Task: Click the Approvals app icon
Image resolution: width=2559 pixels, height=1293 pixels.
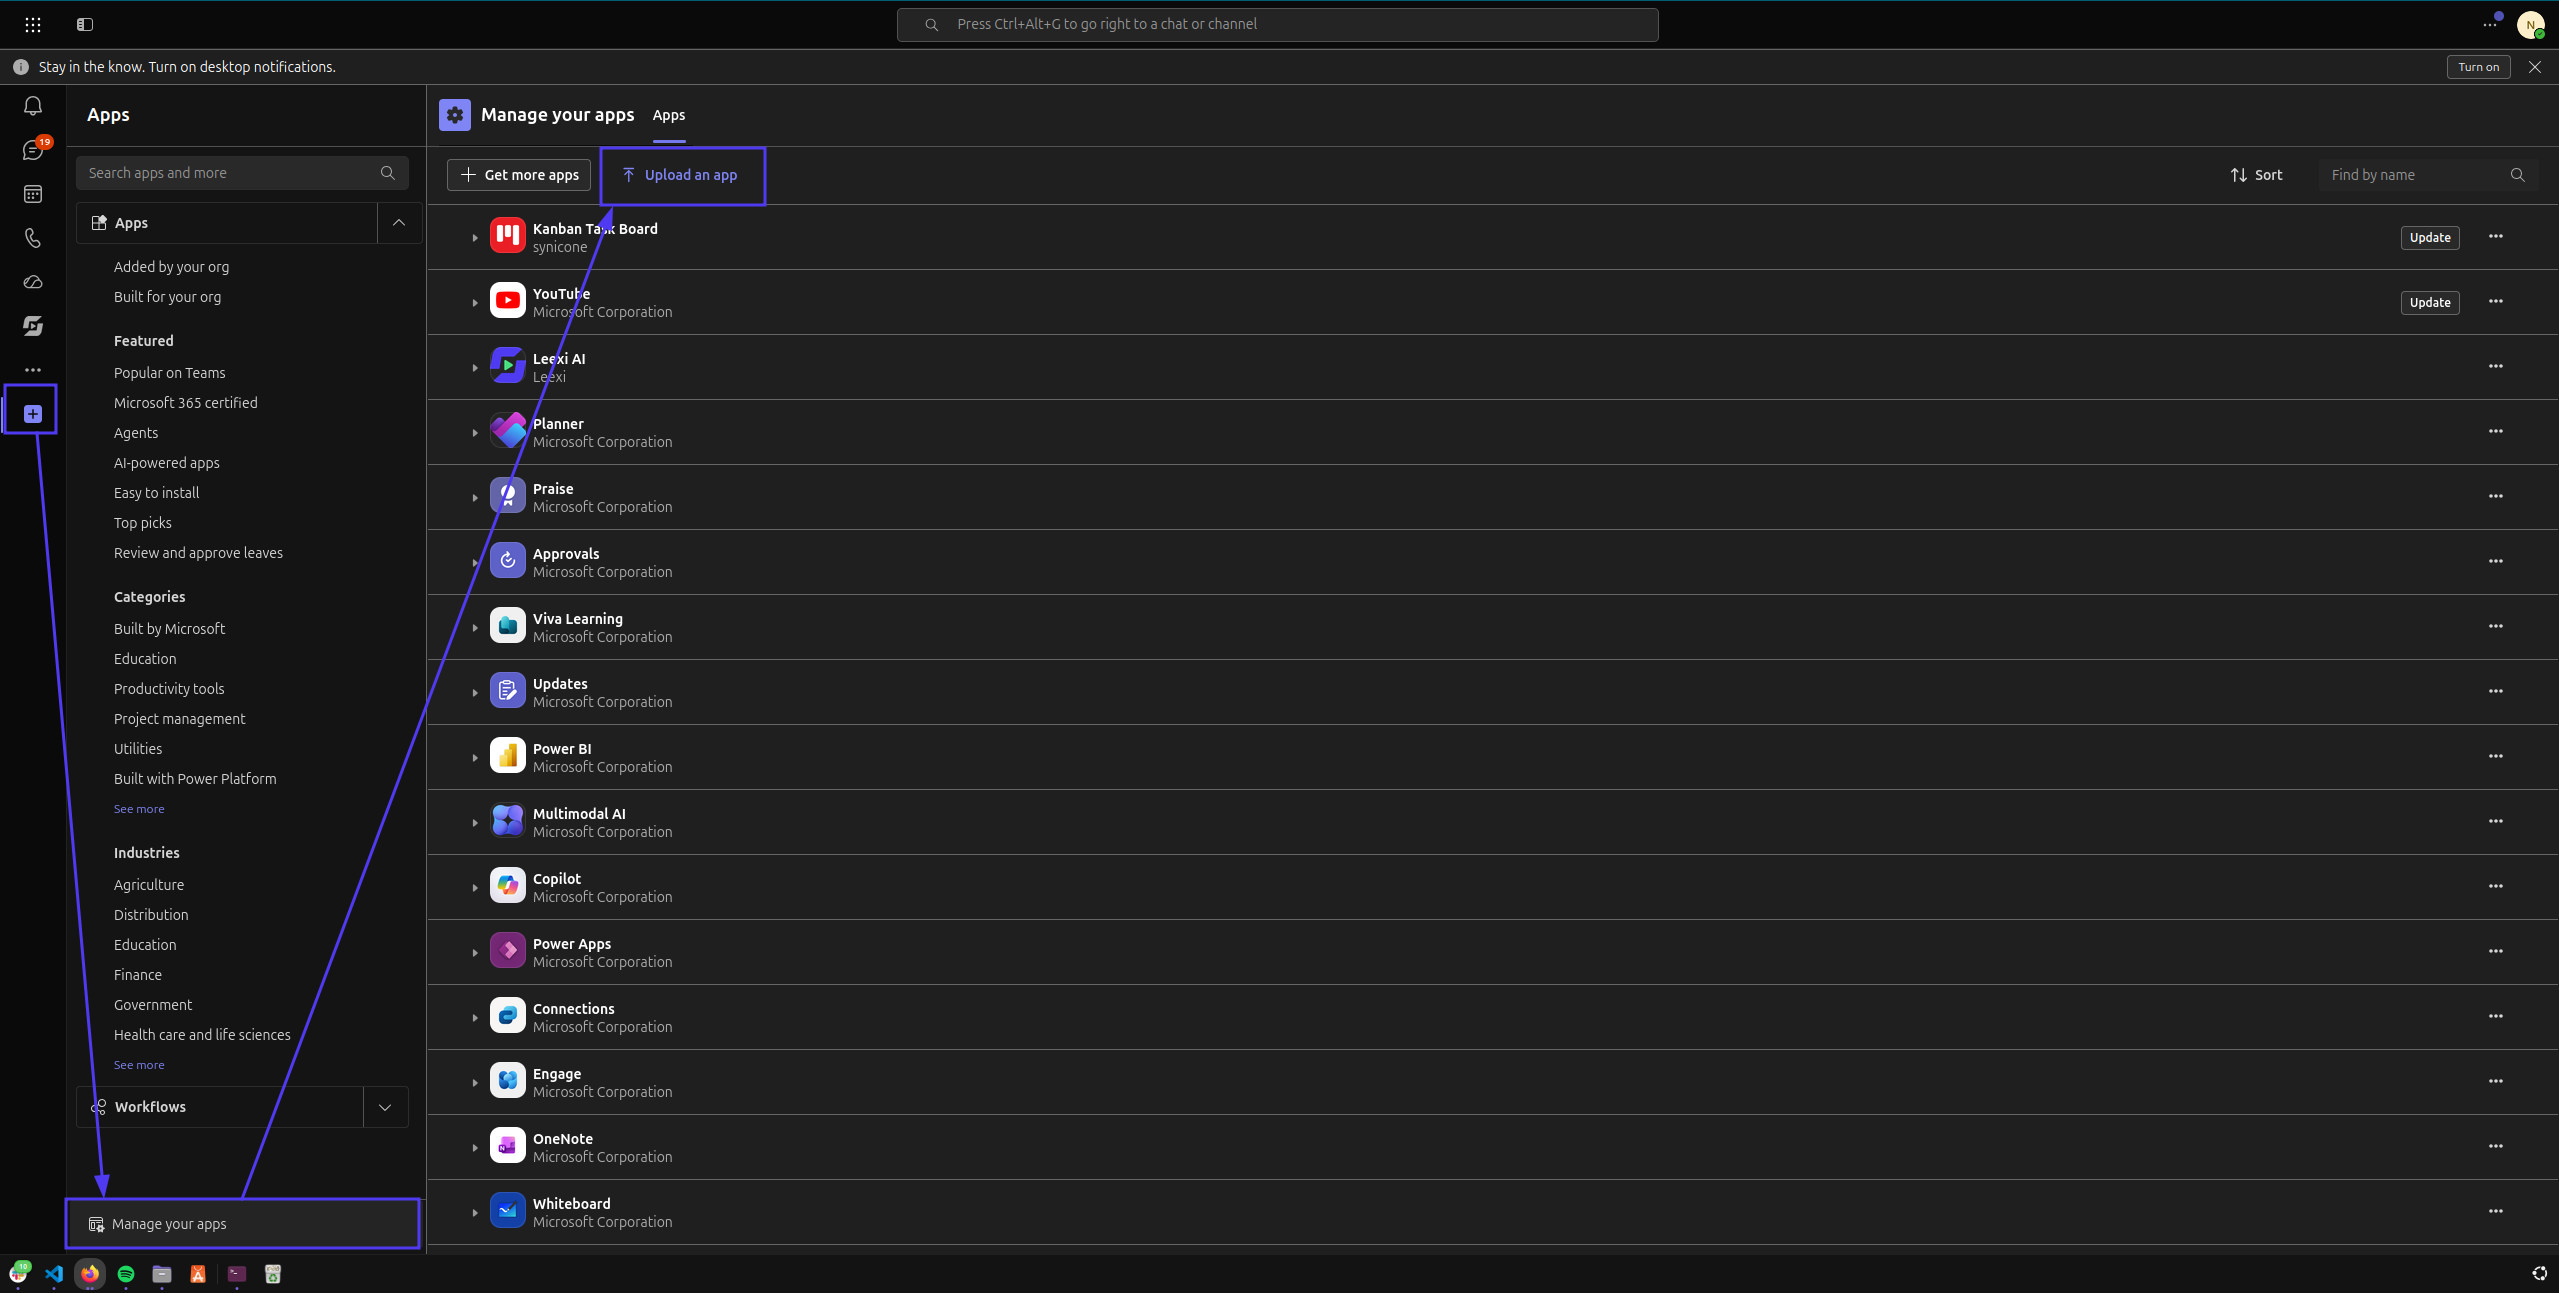Action: [508, 561]
